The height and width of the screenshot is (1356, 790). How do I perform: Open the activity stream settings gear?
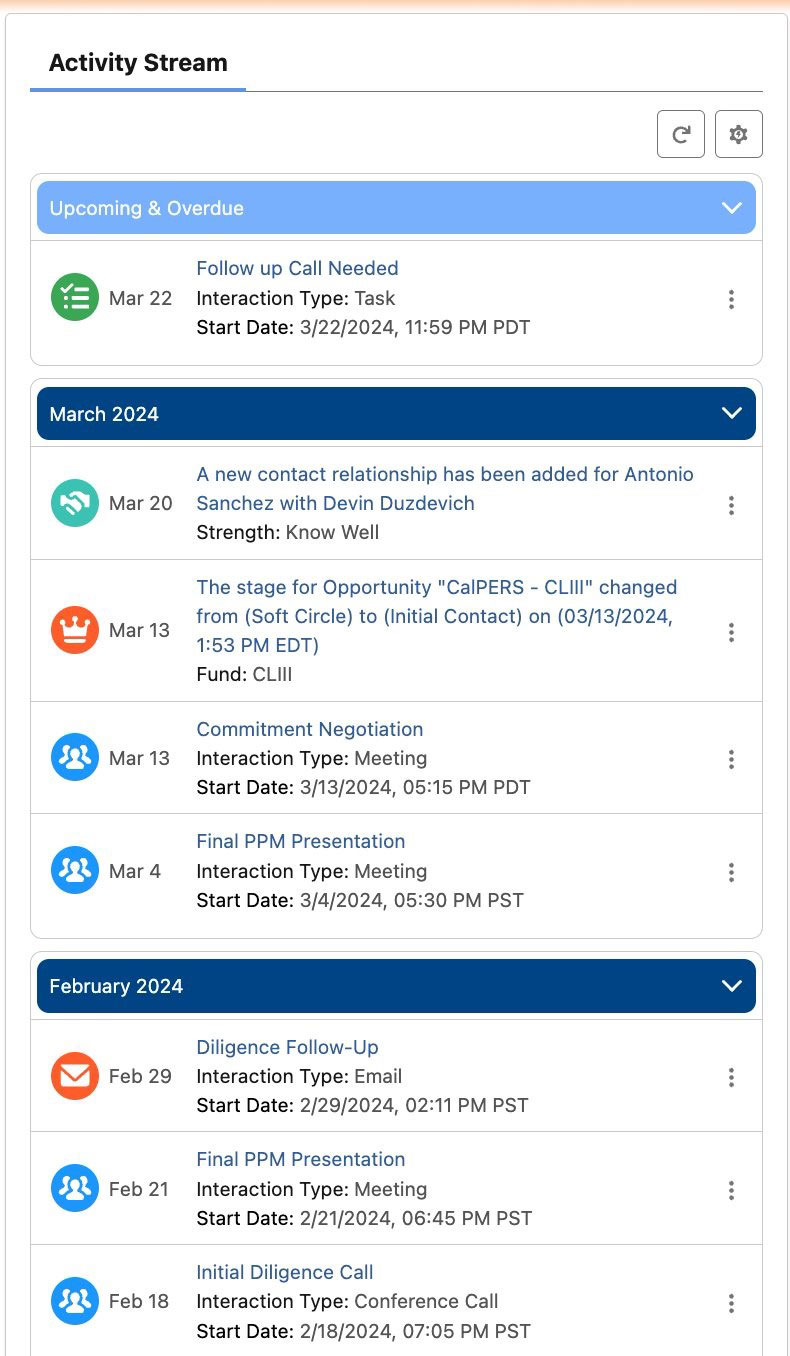(x=739, y=134)
